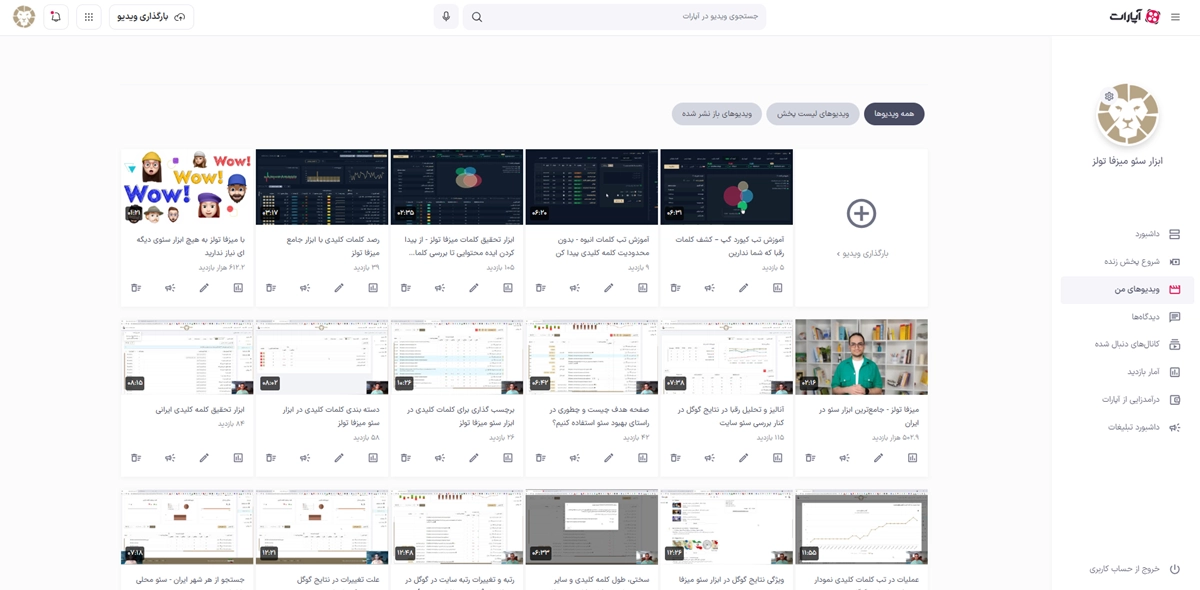
Task: Open the apps grid menu icon
Action: click(89, 17)
